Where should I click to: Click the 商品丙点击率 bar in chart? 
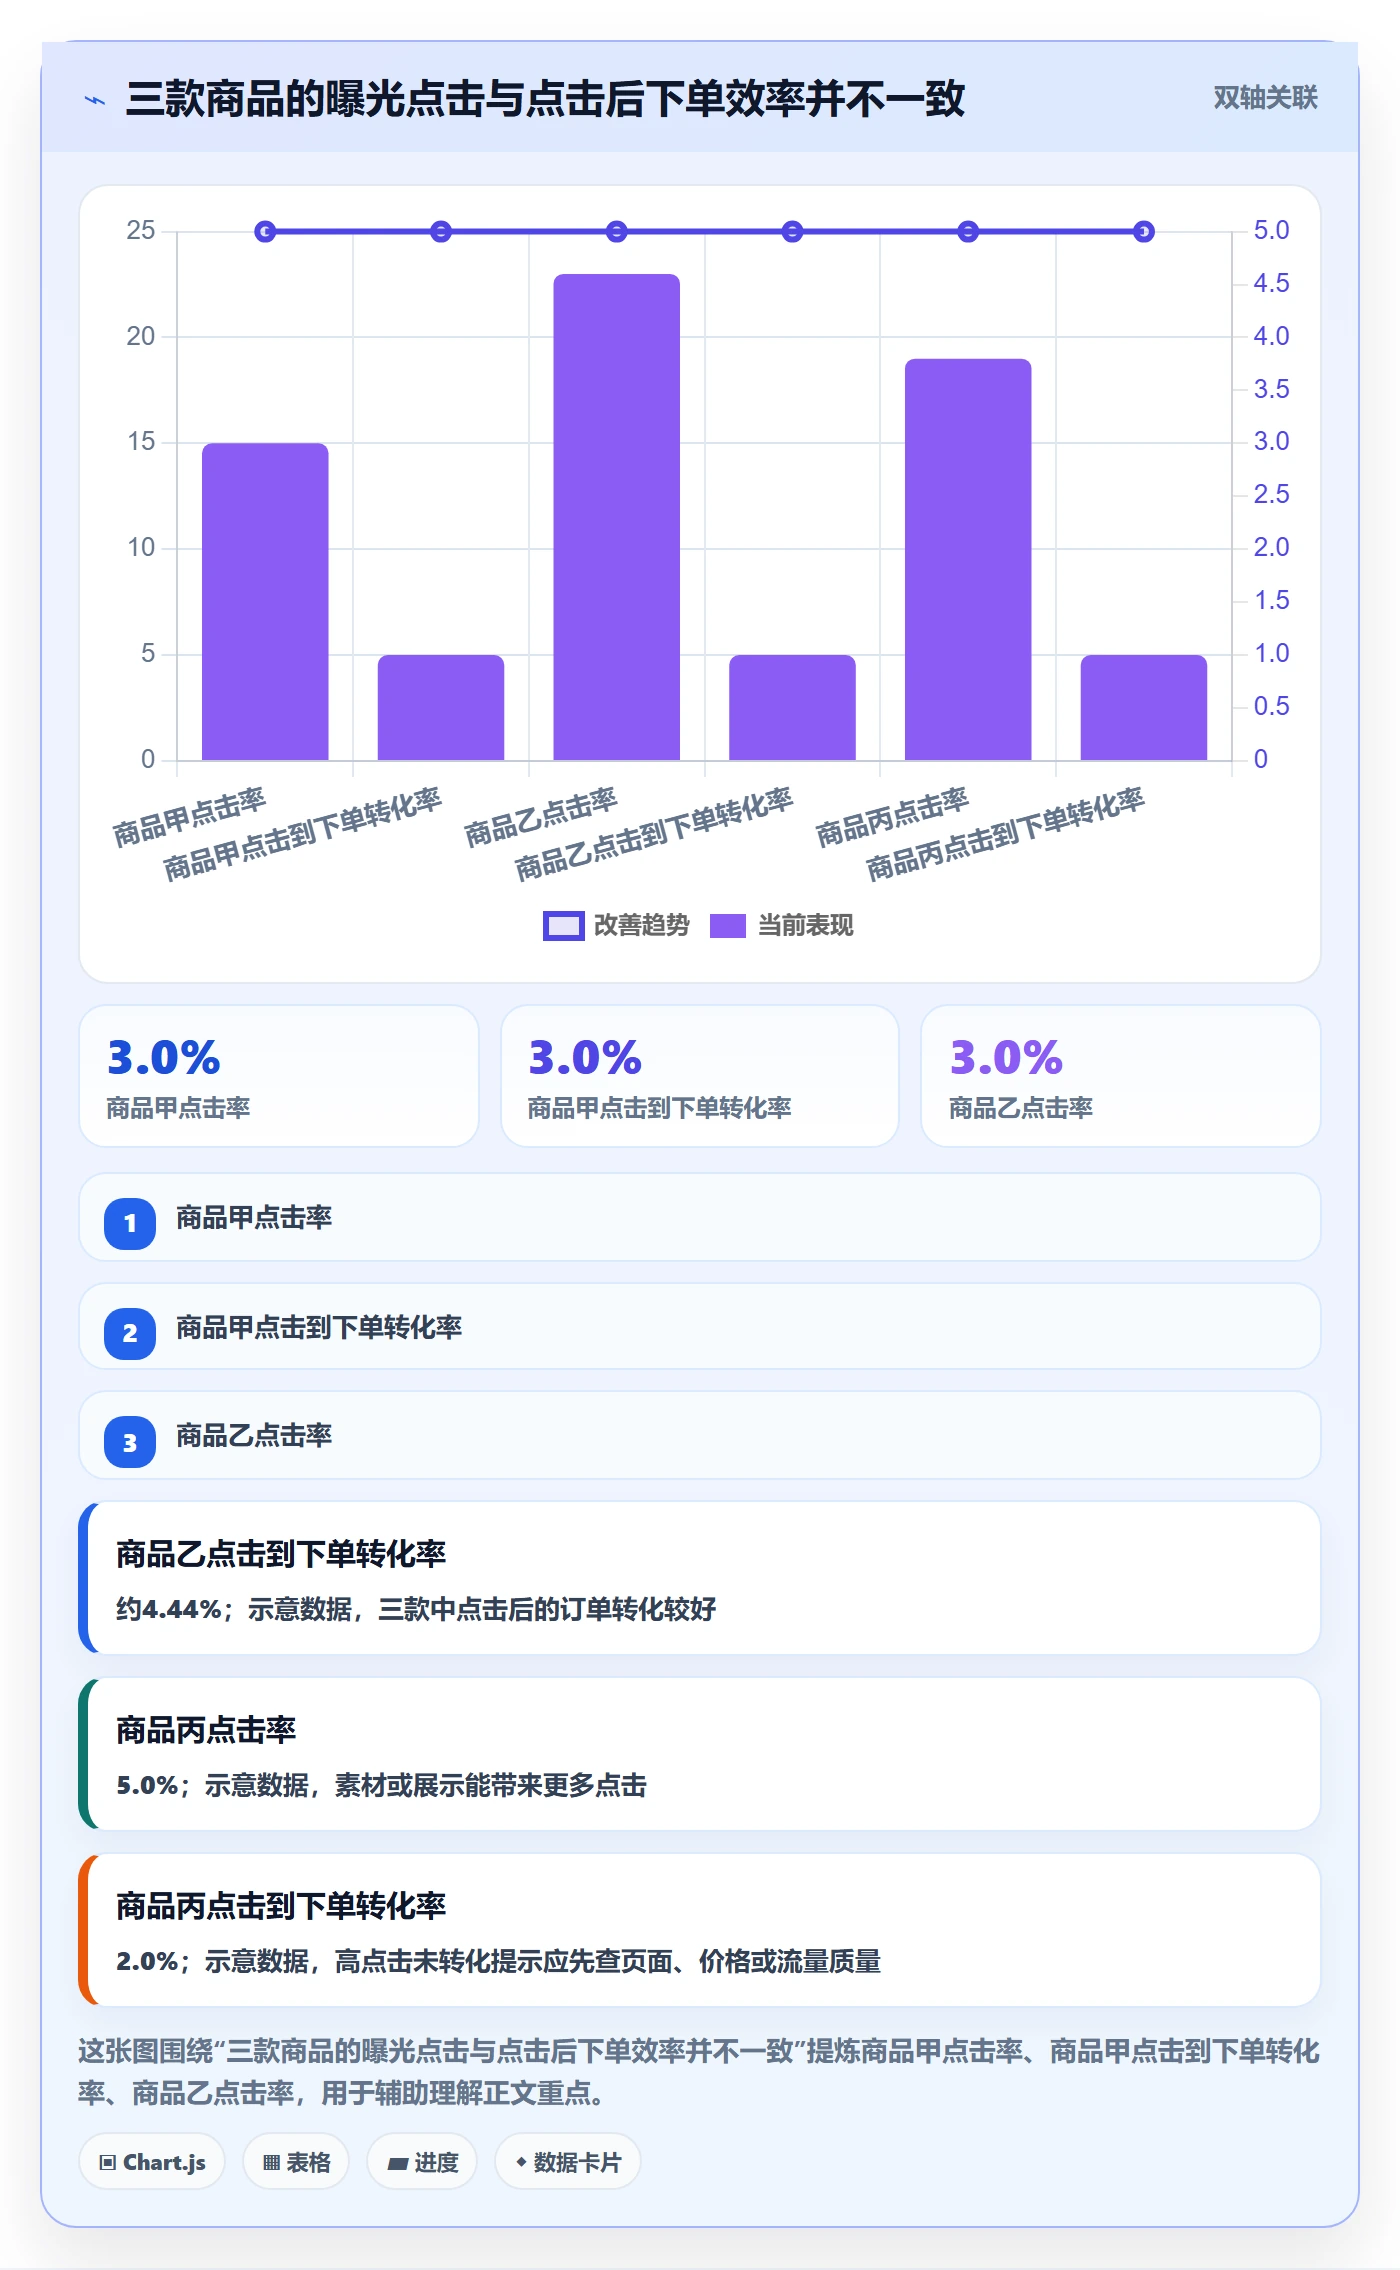968,559
